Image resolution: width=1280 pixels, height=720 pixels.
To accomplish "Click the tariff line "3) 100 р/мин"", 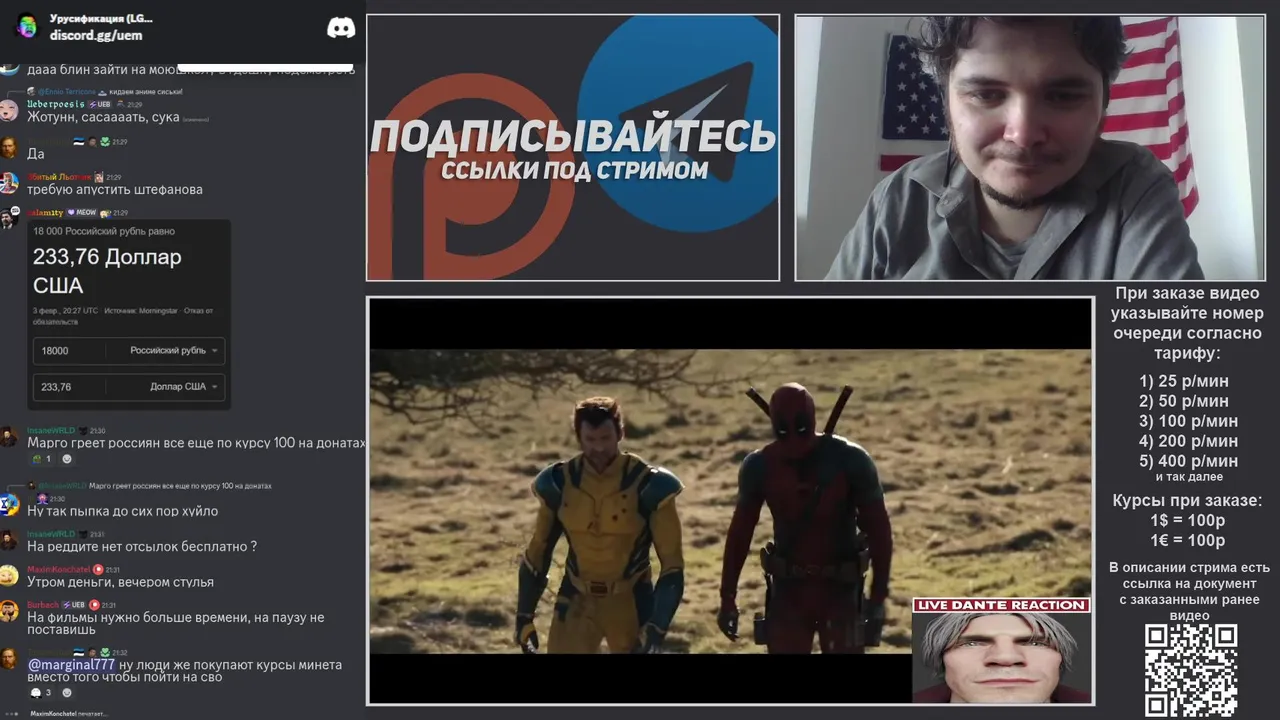I will (x=1188, y=421).
